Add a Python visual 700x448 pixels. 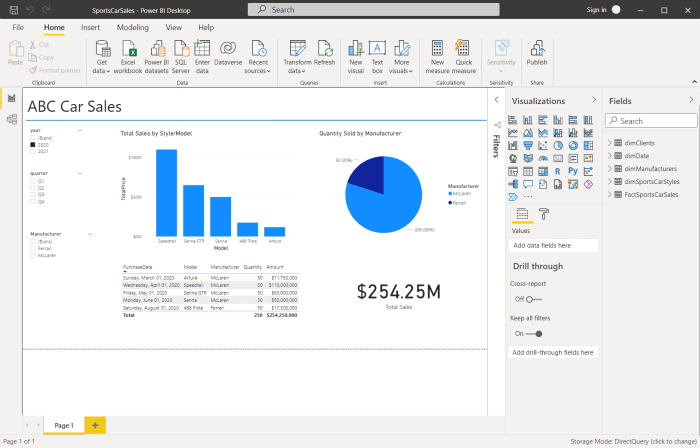point(573,171)
